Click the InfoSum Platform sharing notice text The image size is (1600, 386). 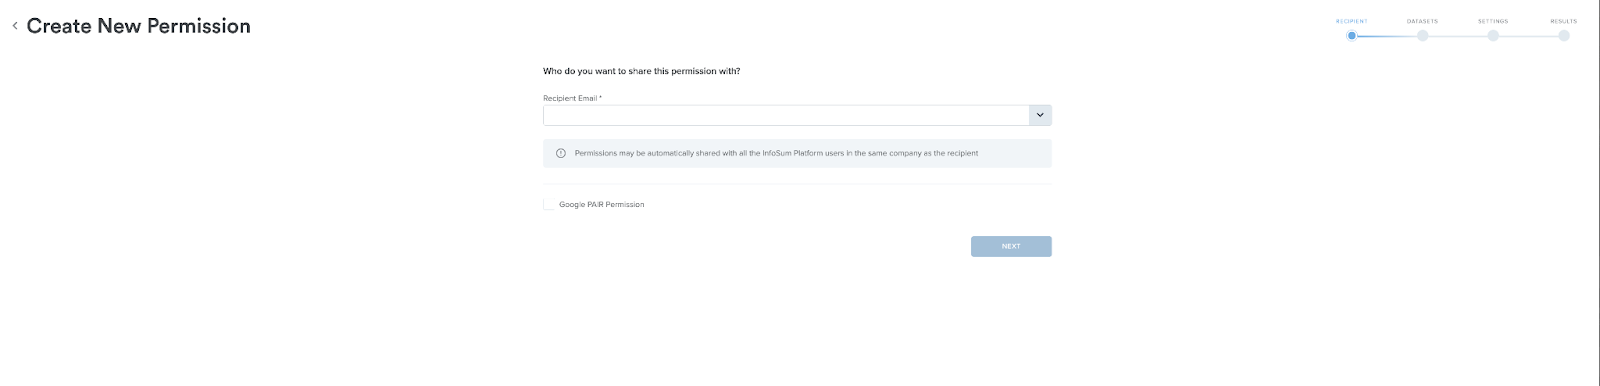click(776, 153)
